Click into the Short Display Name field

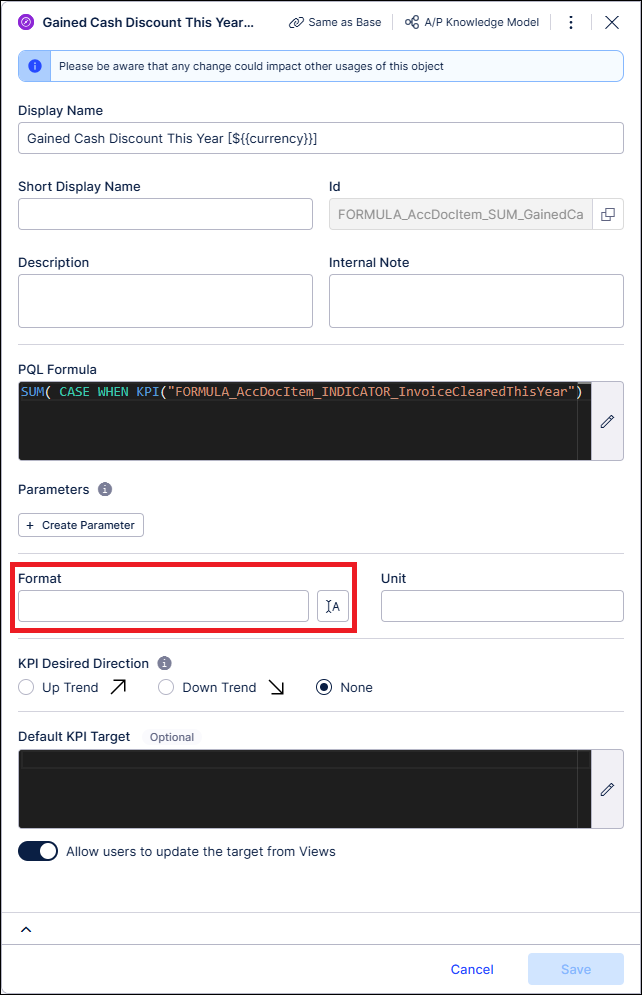click(166, 214)
